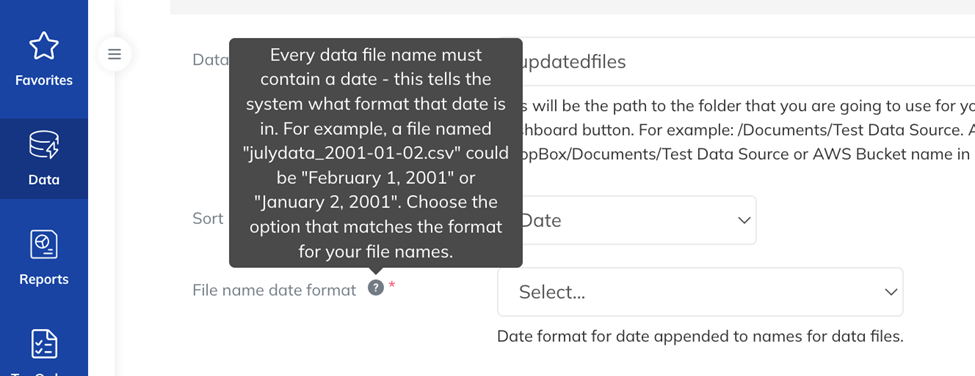The image size is (975, 376).
Task: Click the Data label in sidebar
Action: [x=44, y=180]
